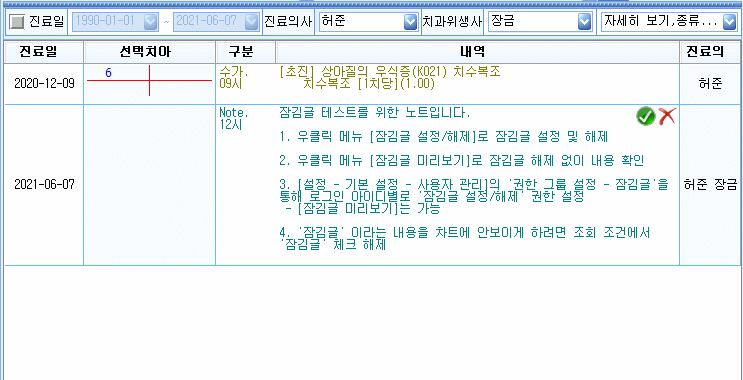
Task: Click tooth number 6 in the tooth chart
Action: click(109, 73)
